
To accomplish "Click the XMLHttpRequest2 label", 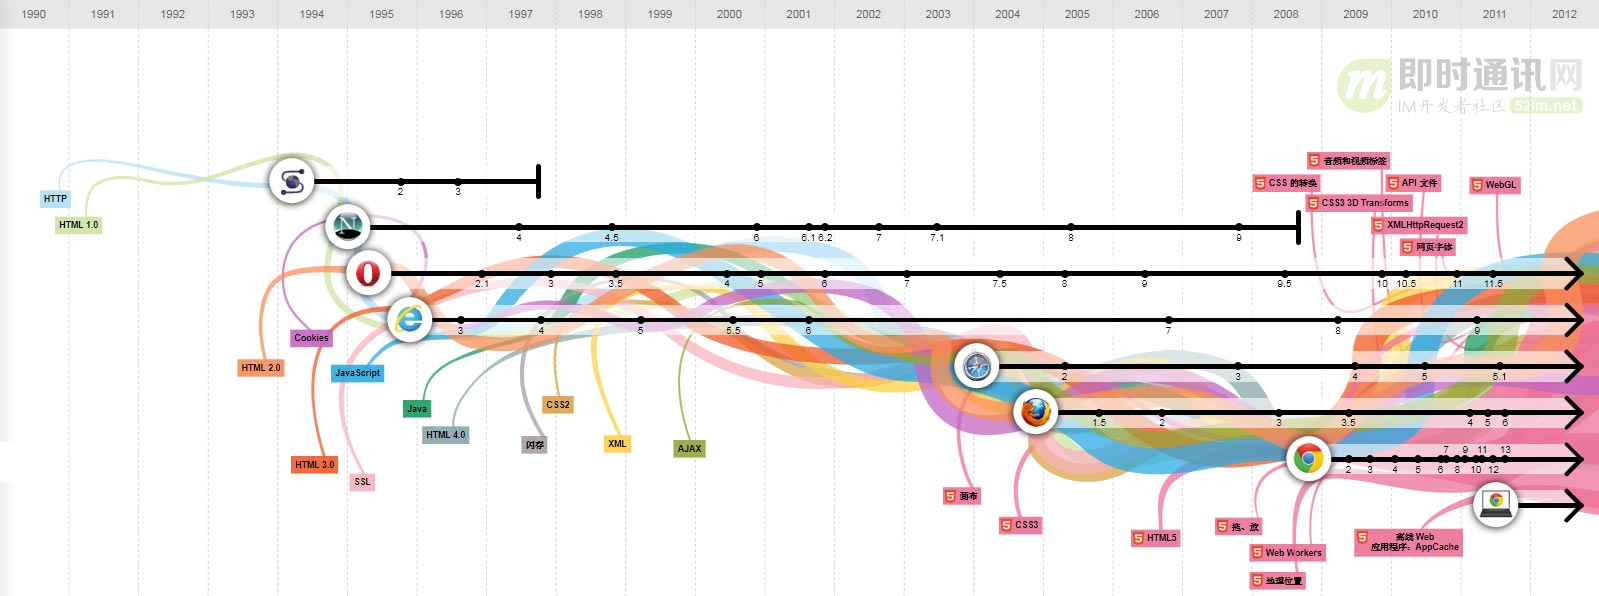I will (x=1418, y=225).
